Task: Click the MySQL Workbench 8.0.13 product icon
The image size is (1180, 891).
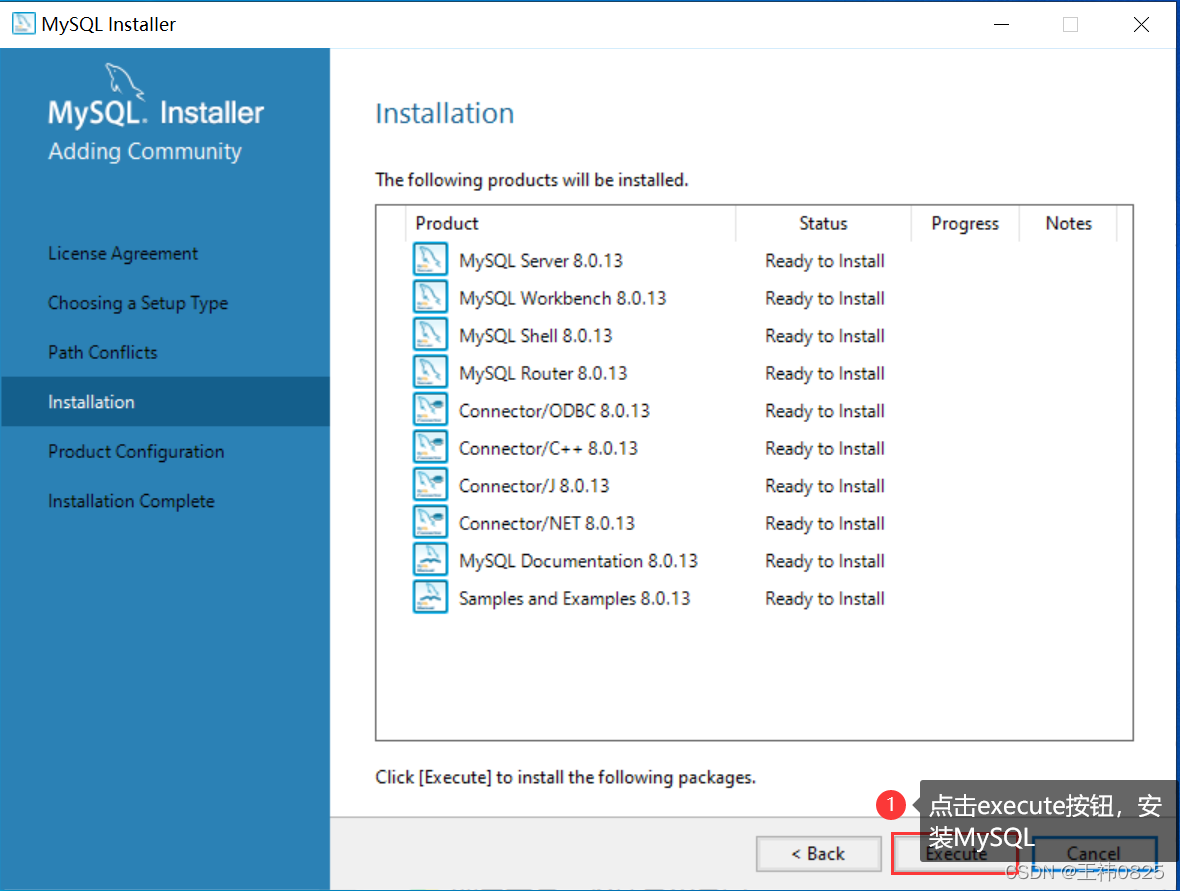Action: tap(430, 296)
